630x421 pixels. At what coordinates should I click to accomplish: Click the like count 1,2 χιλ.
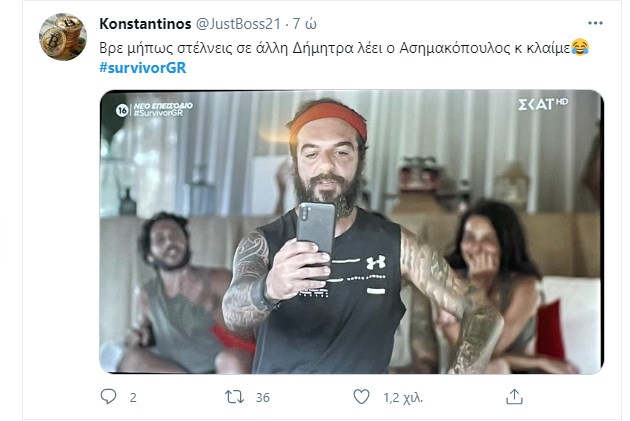point(403,398)
